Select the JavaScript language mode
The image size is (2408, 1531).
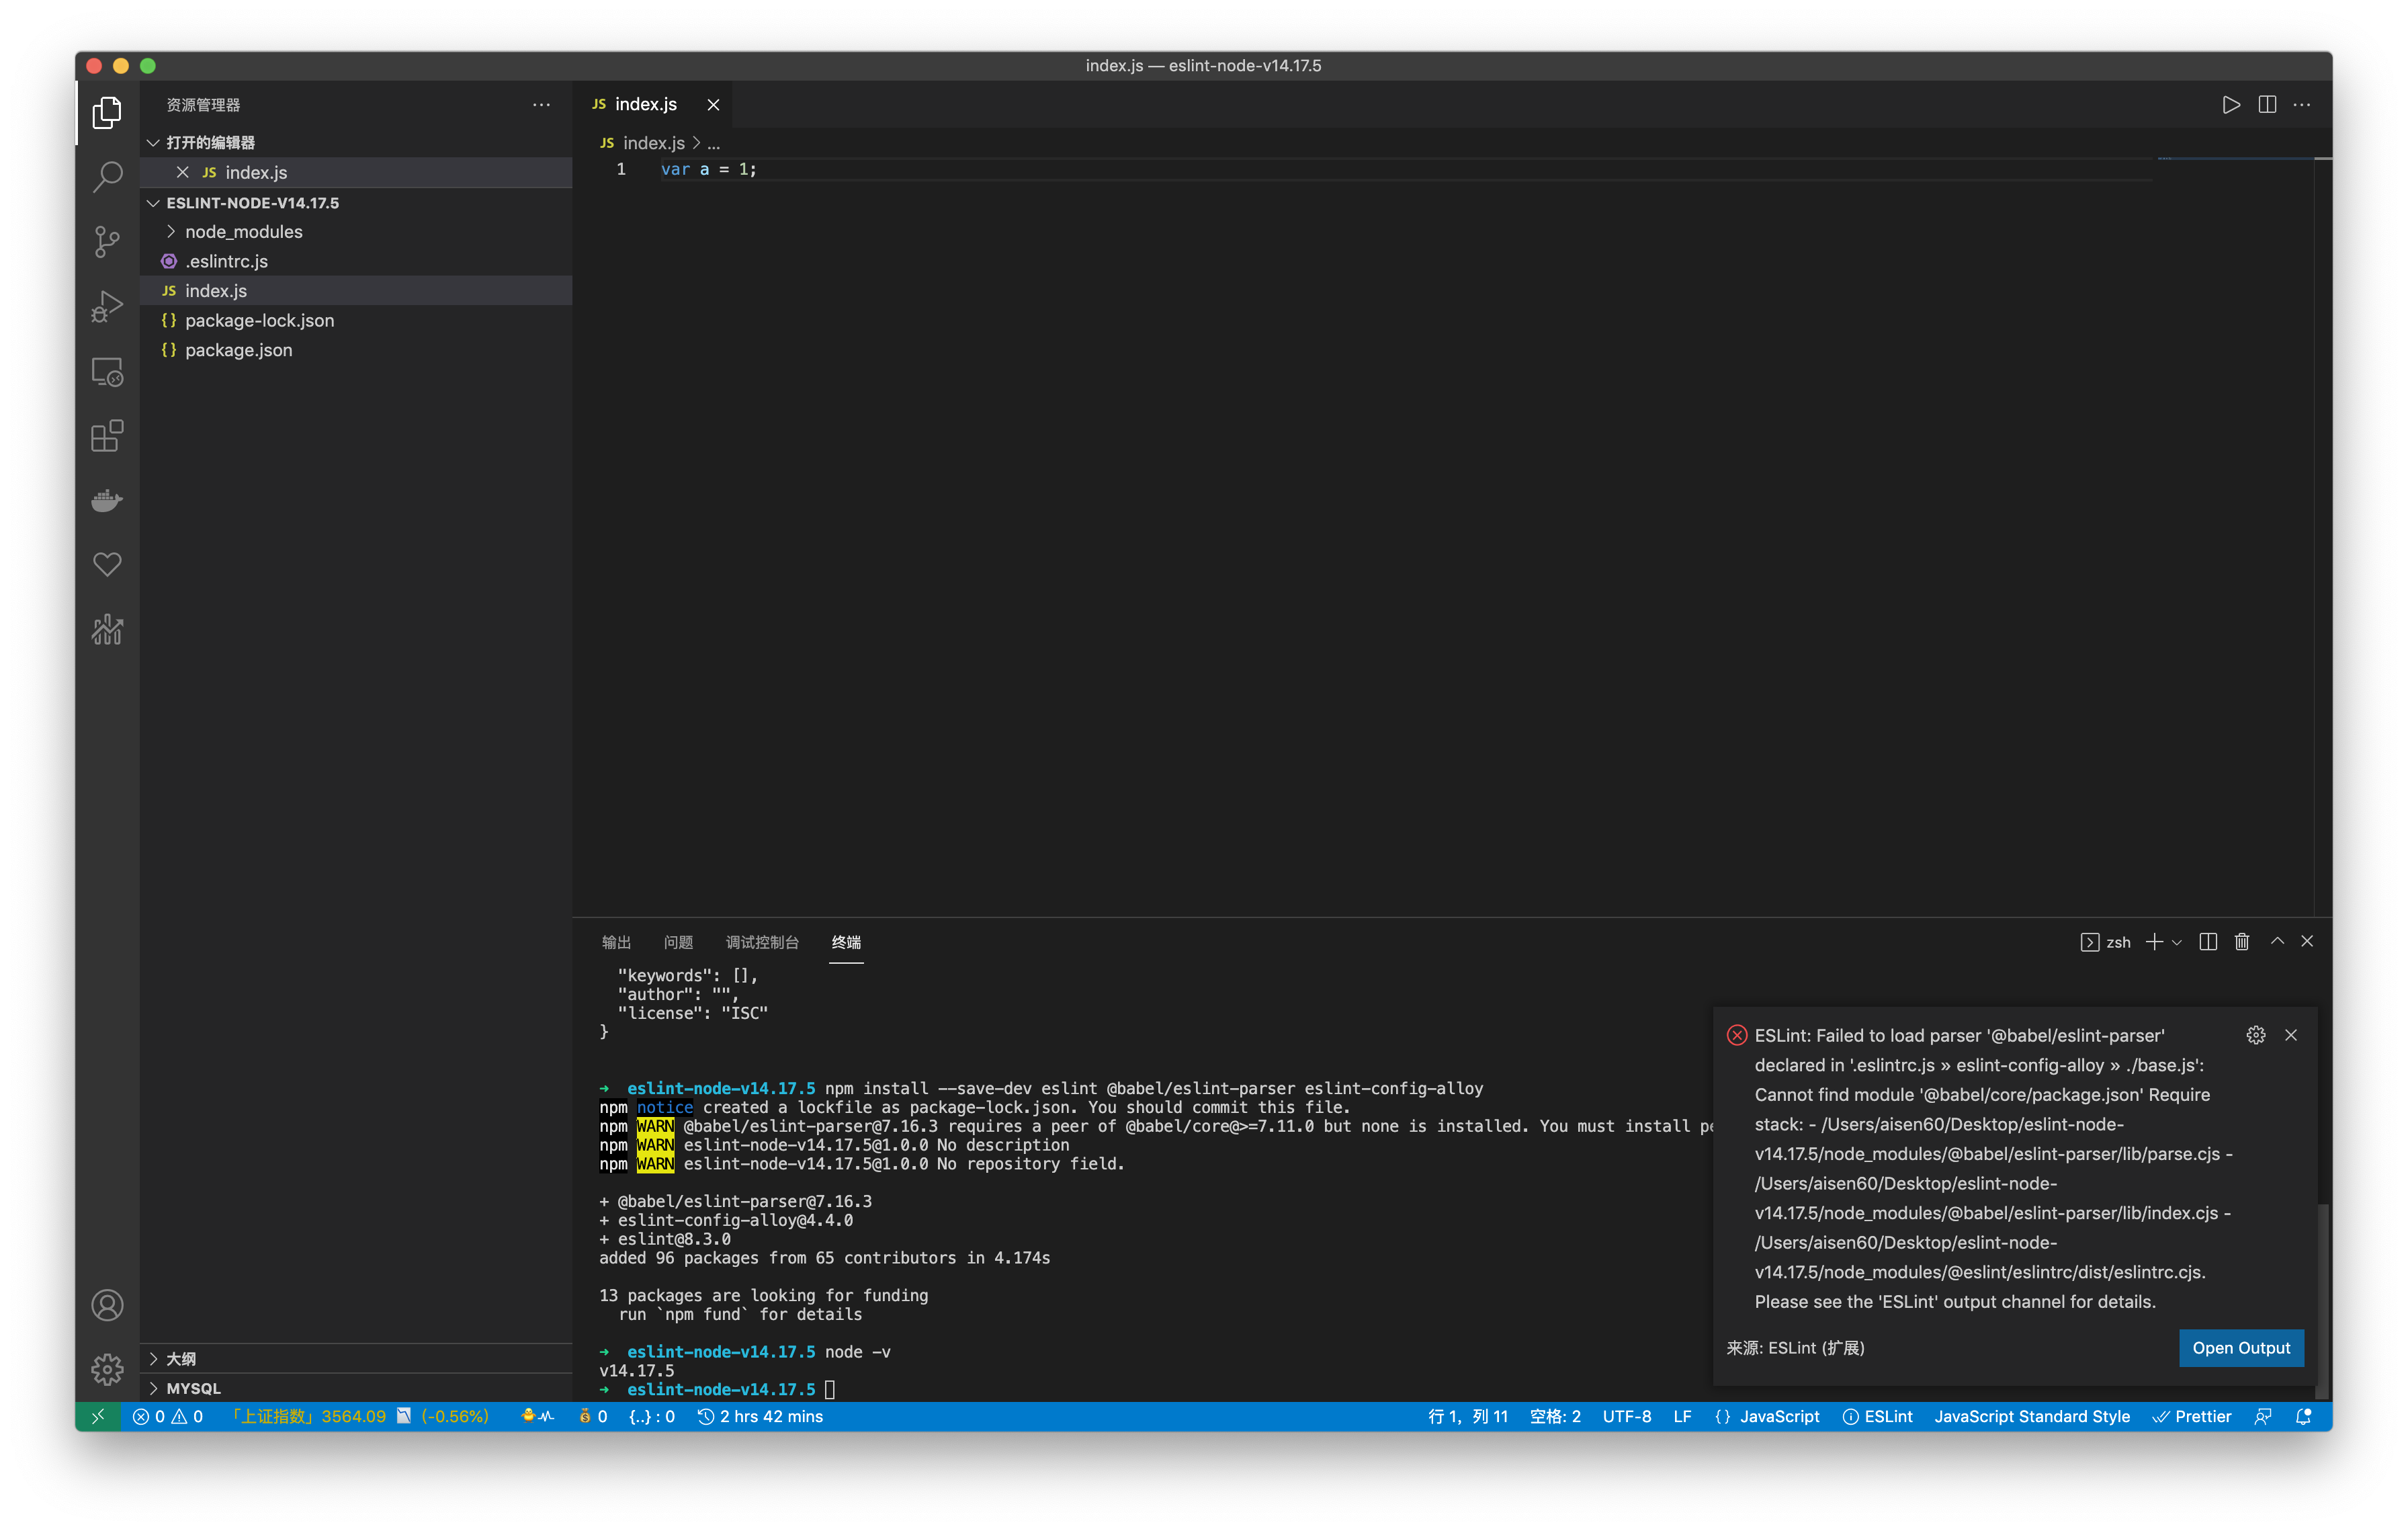point(1778,1416)
